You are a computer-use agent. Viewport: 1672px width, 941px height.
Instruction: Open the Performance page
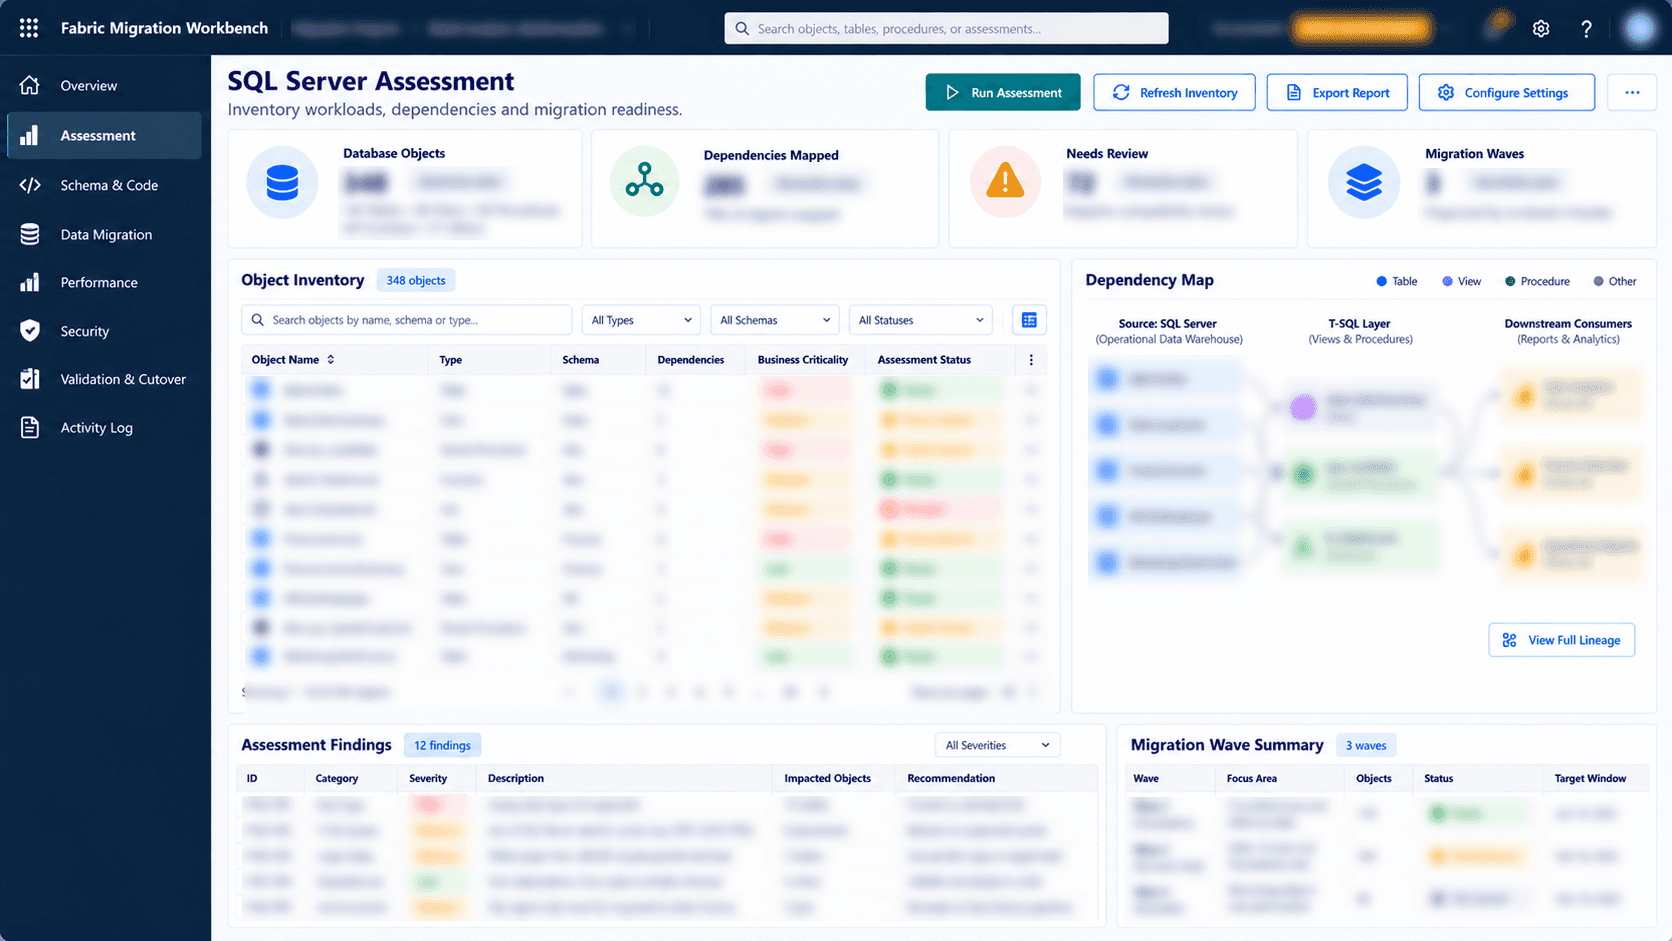tap(104, 283)
